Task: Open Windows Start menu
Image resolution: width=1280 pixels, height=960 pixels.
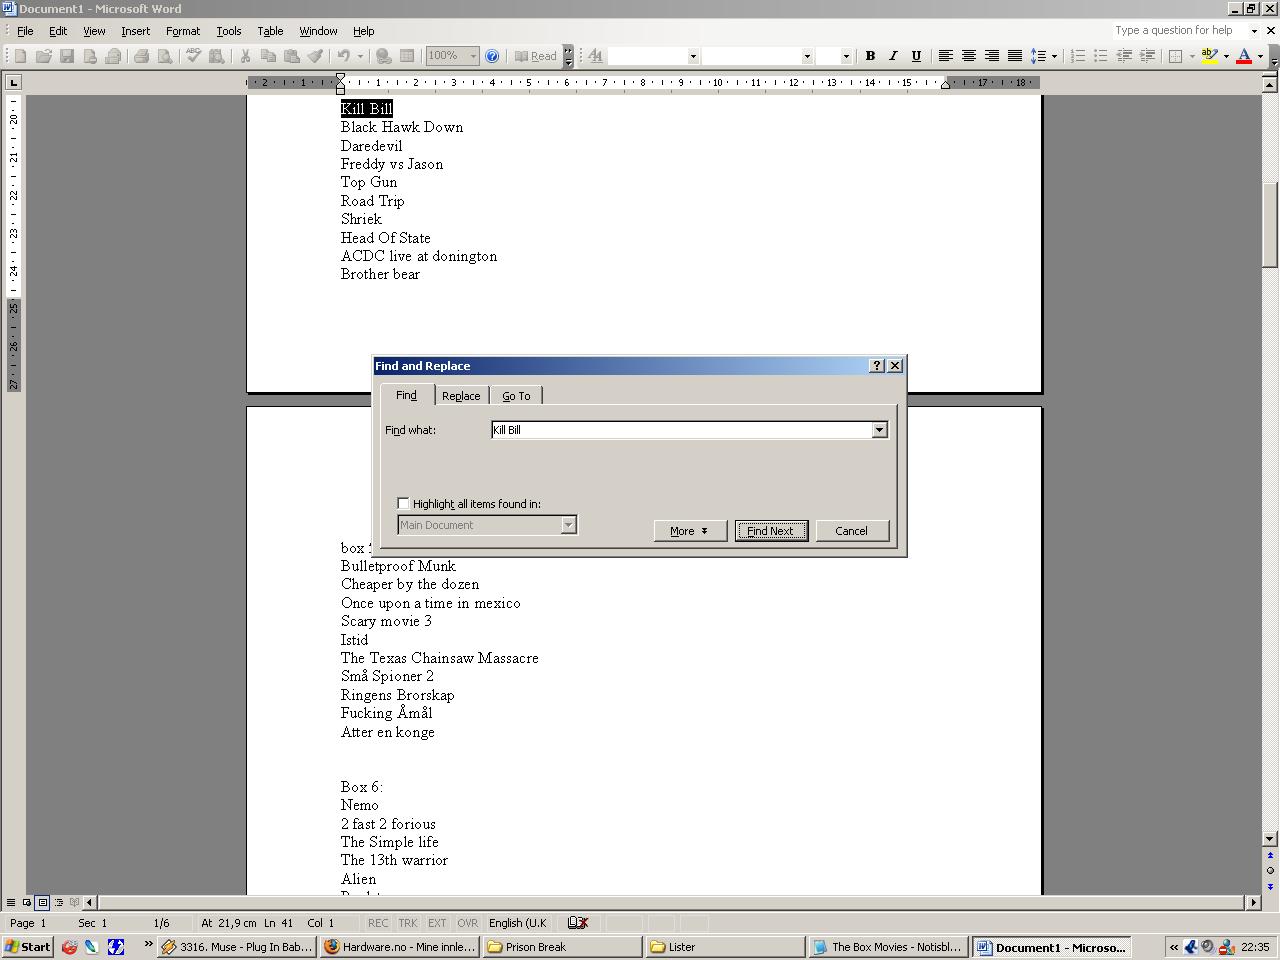Action: 28,947
